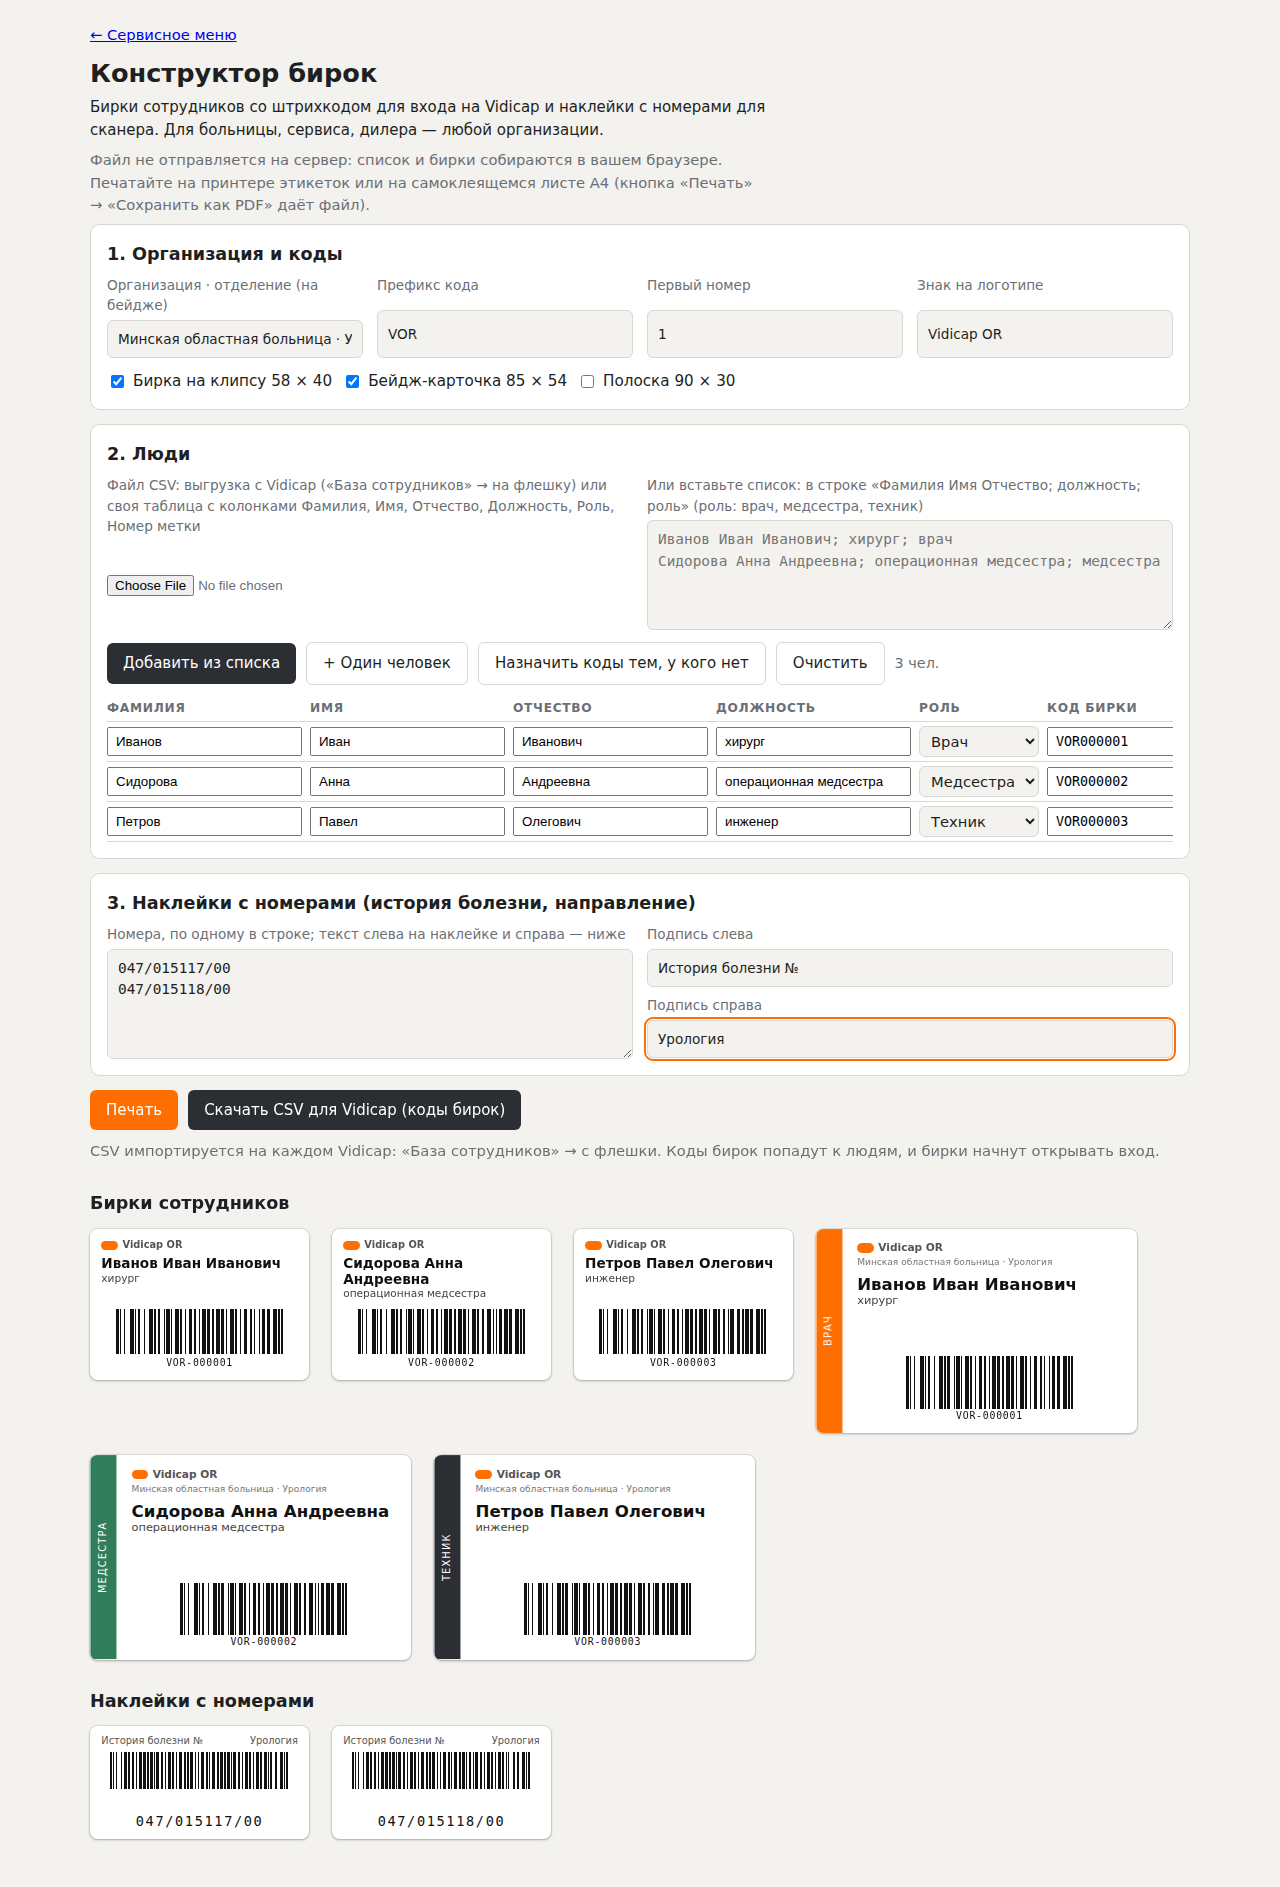Screen dimensions: 1280x1887
Task: Click the «Префикс кода» field containing VOR
Action: (x=505, y=334)
